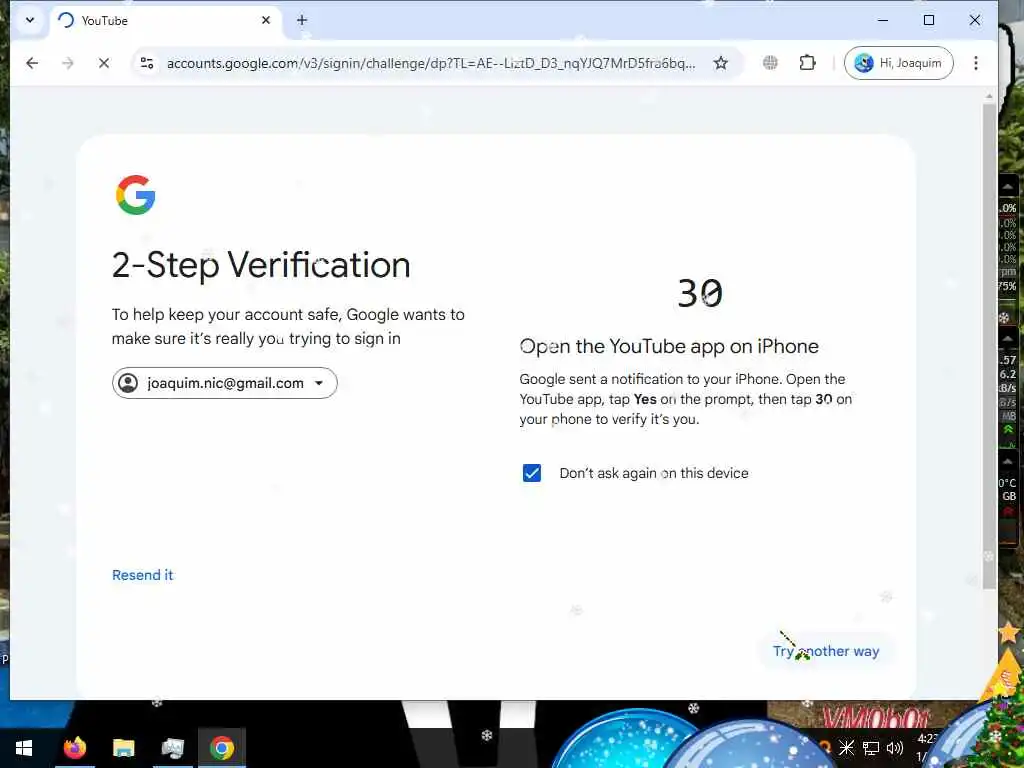Expand the tab search dropdown arrow

(x=30, y=20)
